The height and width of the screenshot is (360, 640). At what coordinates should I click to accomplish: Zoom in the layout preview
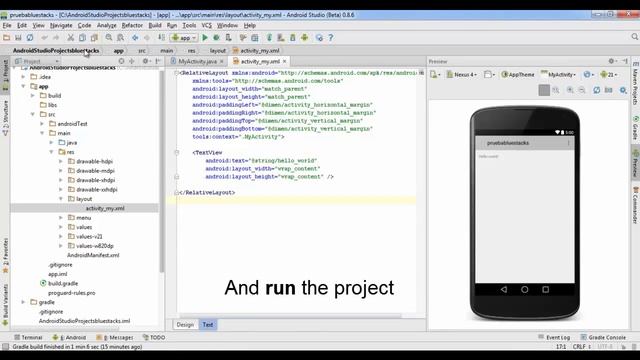pyautogui.click(x=570, y=90)
